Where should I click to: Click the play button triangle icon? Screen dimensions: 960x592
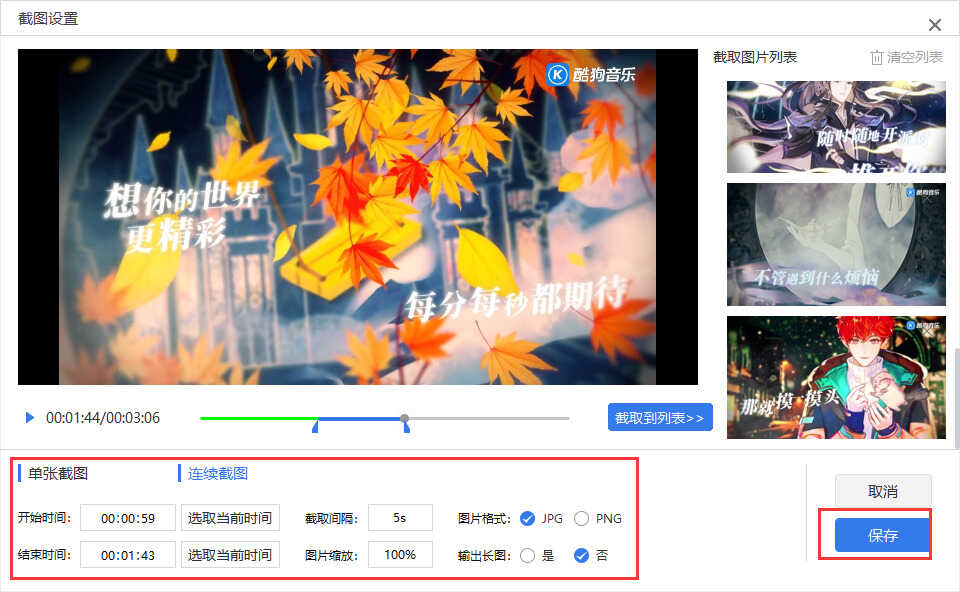coord(29,418)
